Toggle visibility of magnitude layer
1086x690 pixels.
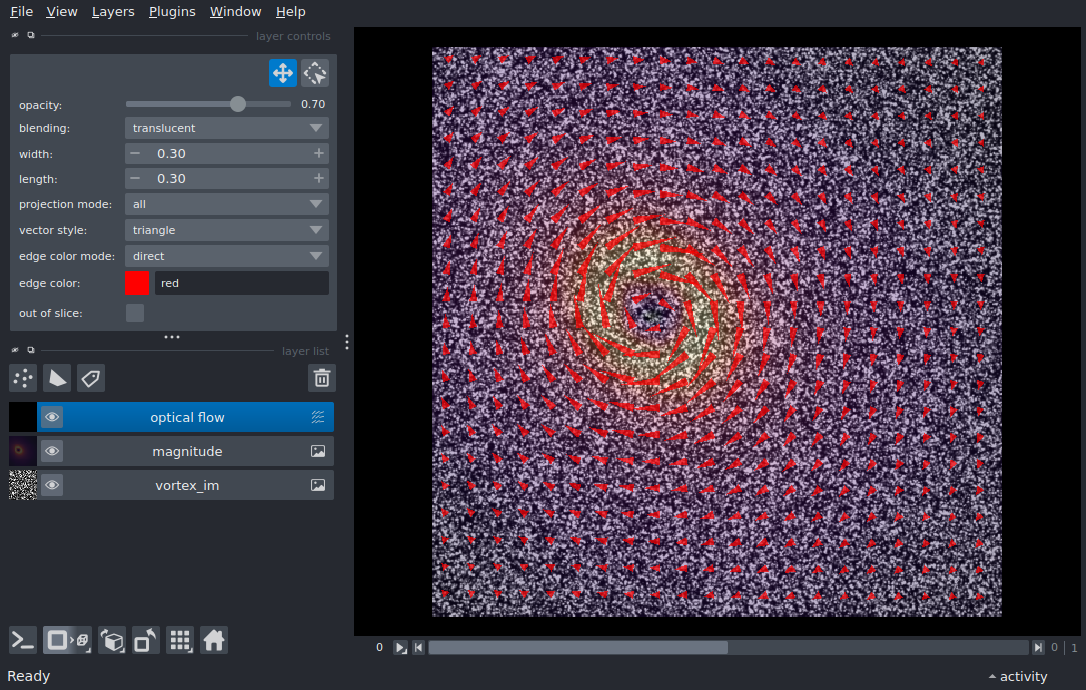tap(52, 452)
